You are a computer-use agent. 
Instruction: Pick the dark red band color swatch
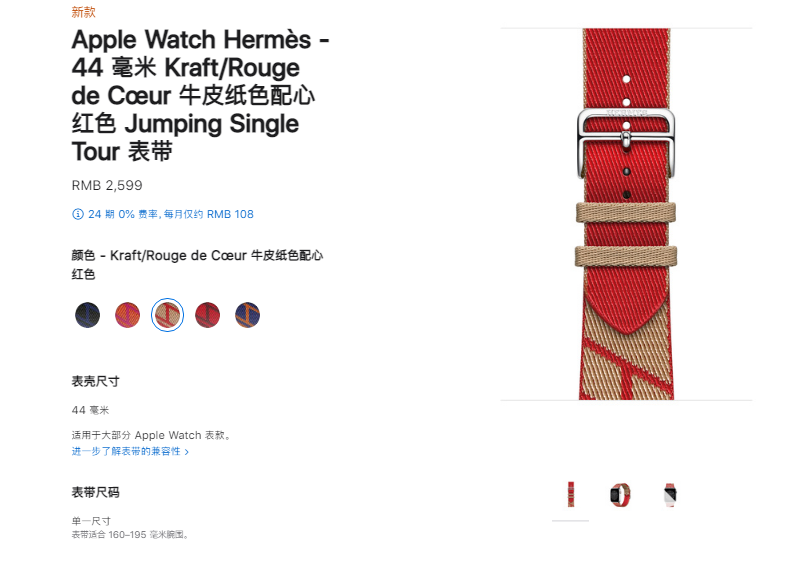pyautogui.click(x=208, y=315)
